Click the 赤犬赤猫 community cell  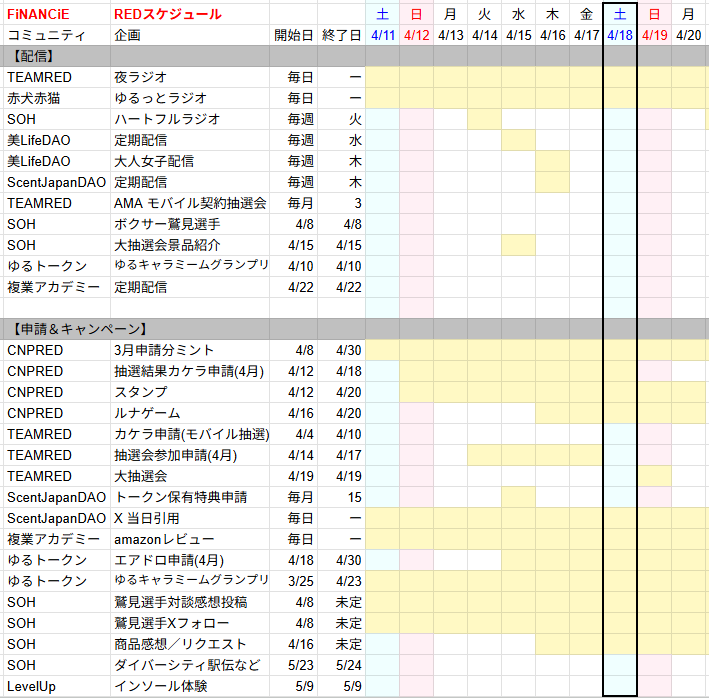point(57,98)
